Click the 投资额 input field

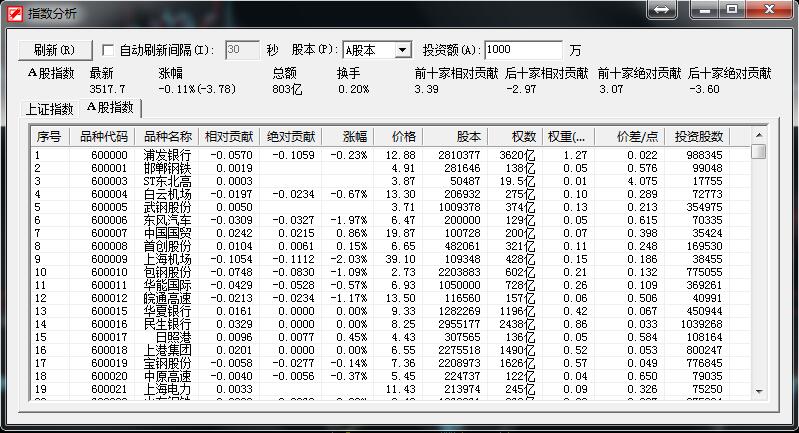click(523, 50)
